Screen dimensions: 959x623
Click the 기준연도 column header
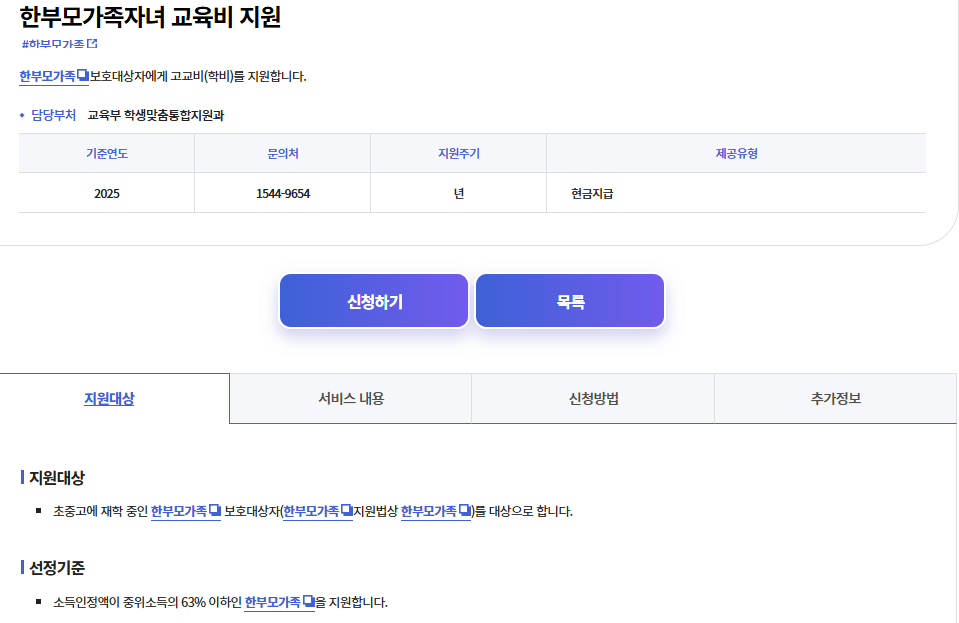[x=107, y=153]
